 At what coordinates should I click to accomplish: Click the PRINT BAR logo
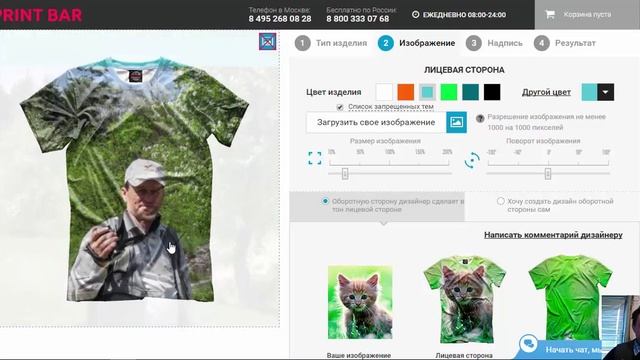41,15
